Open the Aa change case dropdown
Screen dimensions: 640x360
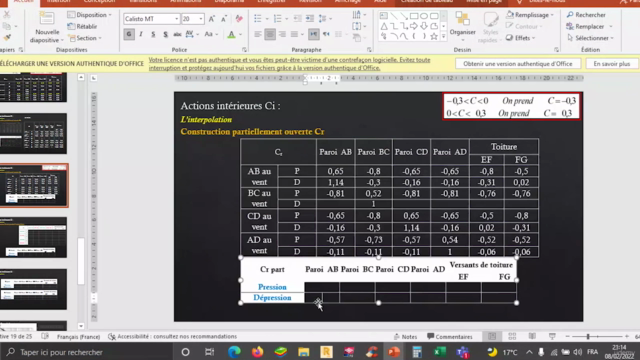click(x=211, y=34)
